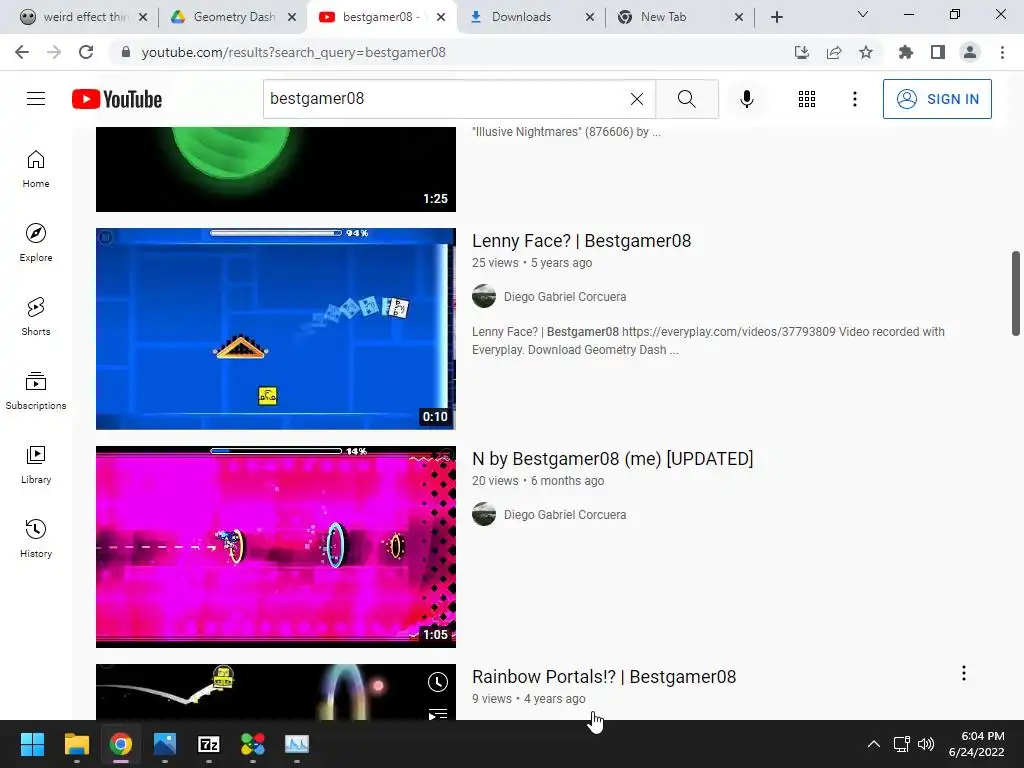The width and height of the screenshot is (1024, 768).
Task: Open File Explorer from taskbar
Action: pyautogui.click(x=76, y=744)
